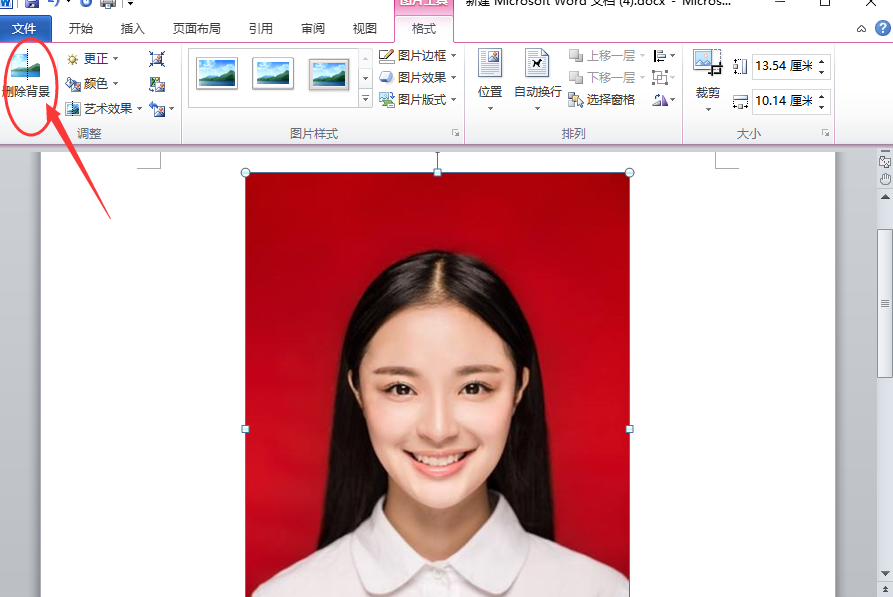Click the right-middle sizing handle of the picture

(629, 429)
